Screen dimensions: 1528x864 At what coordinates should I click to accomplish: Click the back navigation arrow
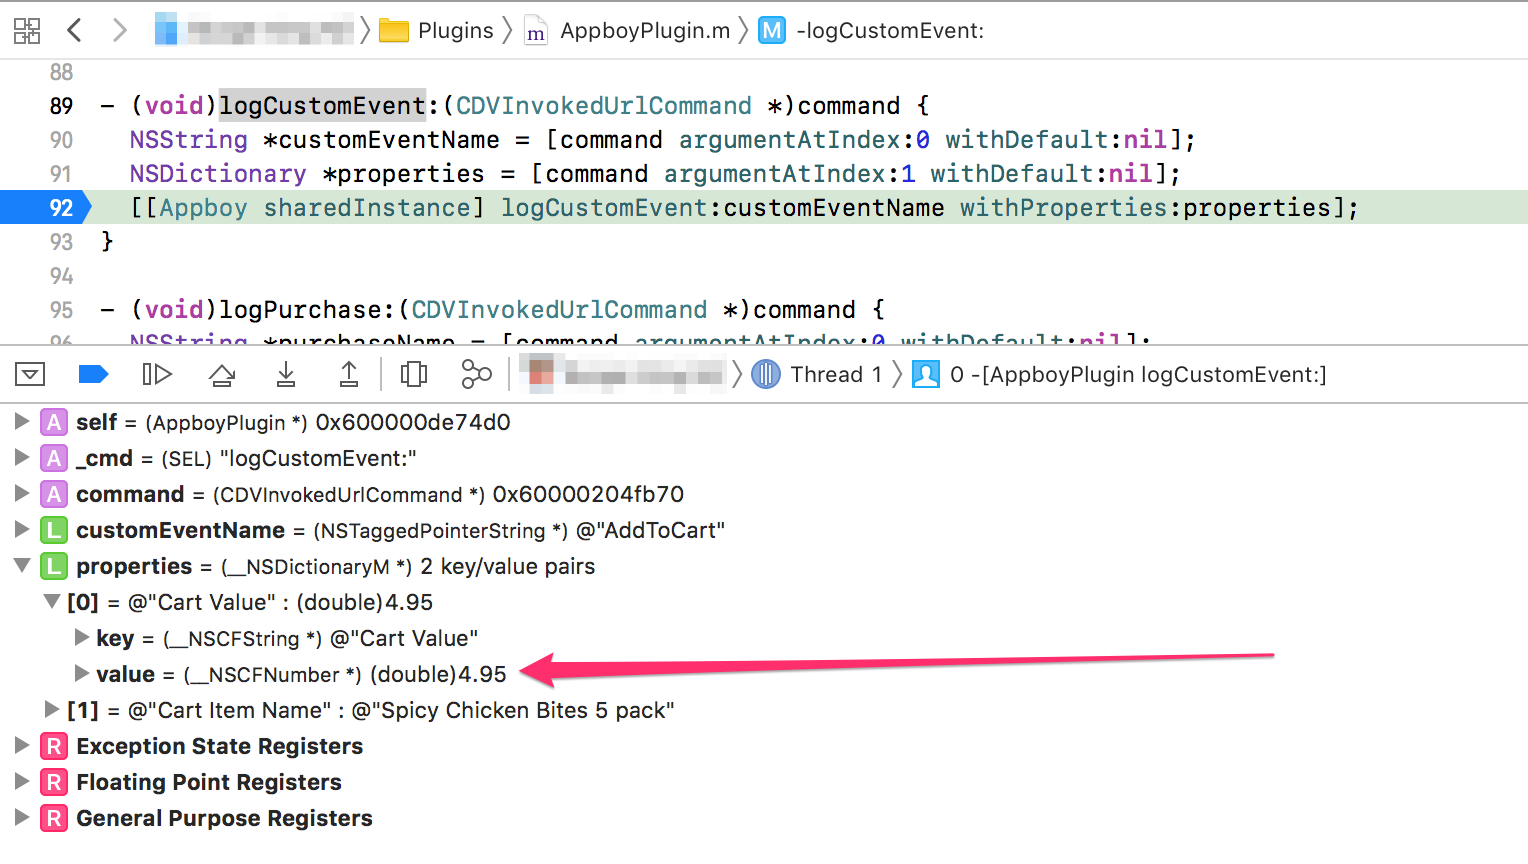(x=74, y=30)
